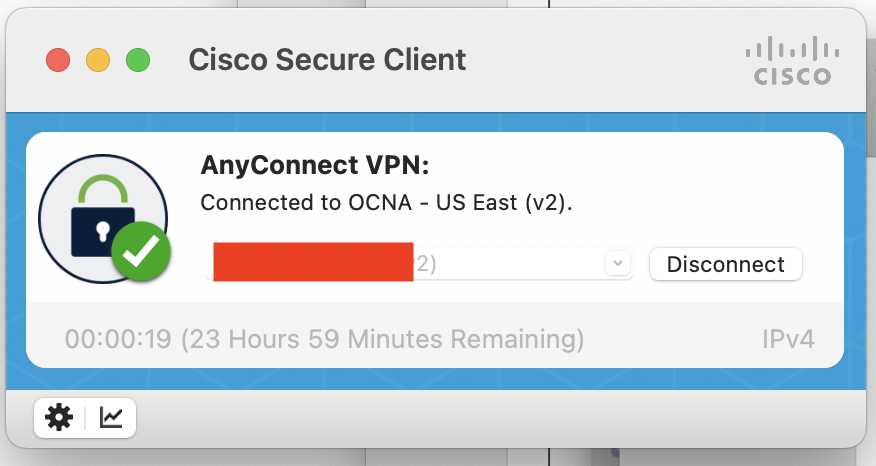Maximize window with the green button
The width and height of the screenshot is (876, 466).
point(138,60)
